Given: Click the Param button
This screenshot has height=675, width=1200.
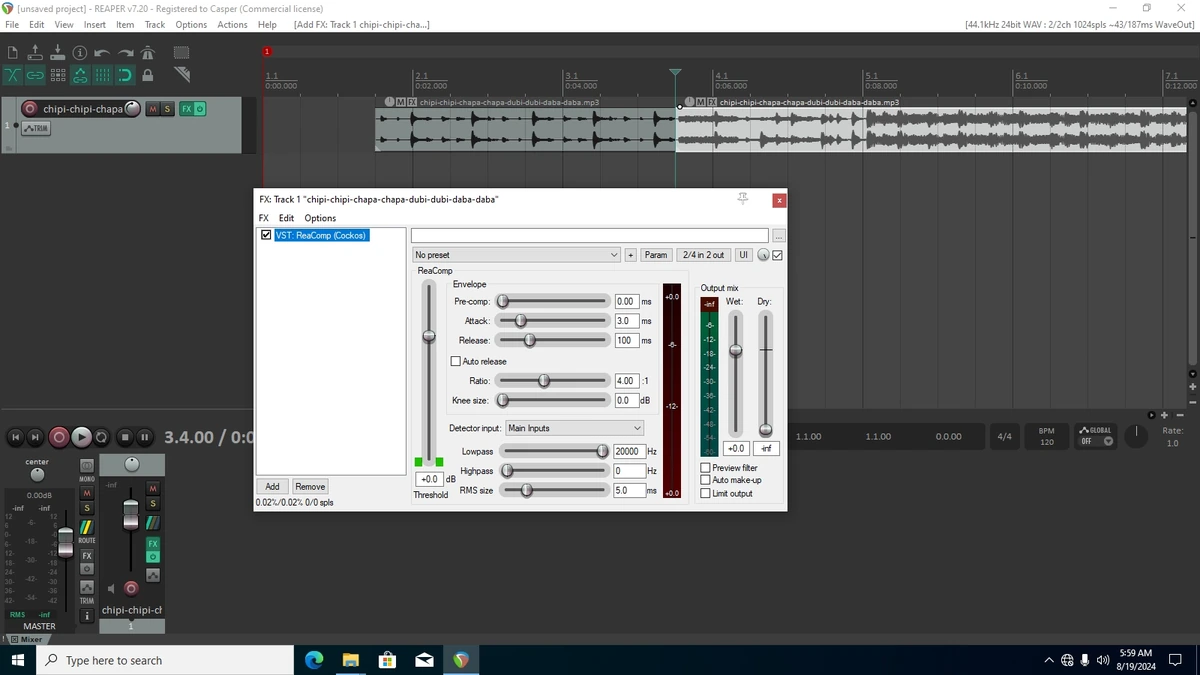Looking at the screenshot, I should [656, 255].
